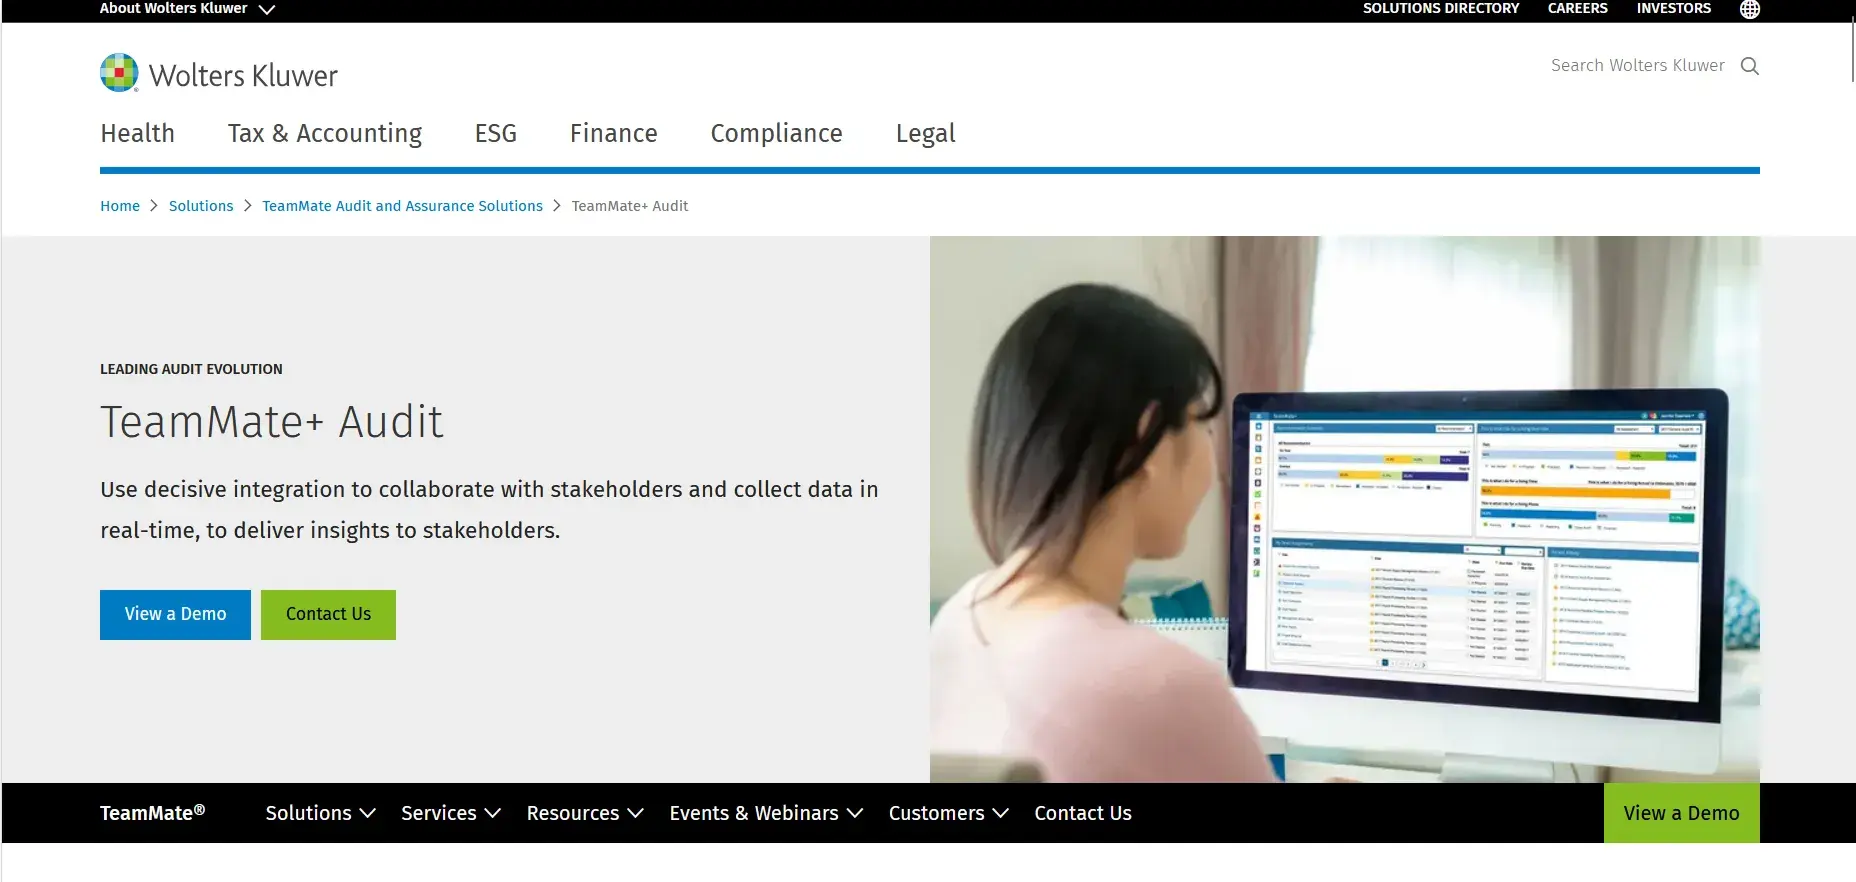Expand the Services dropdown
This screenshot has width=1856, height=882.
(451, 813)
